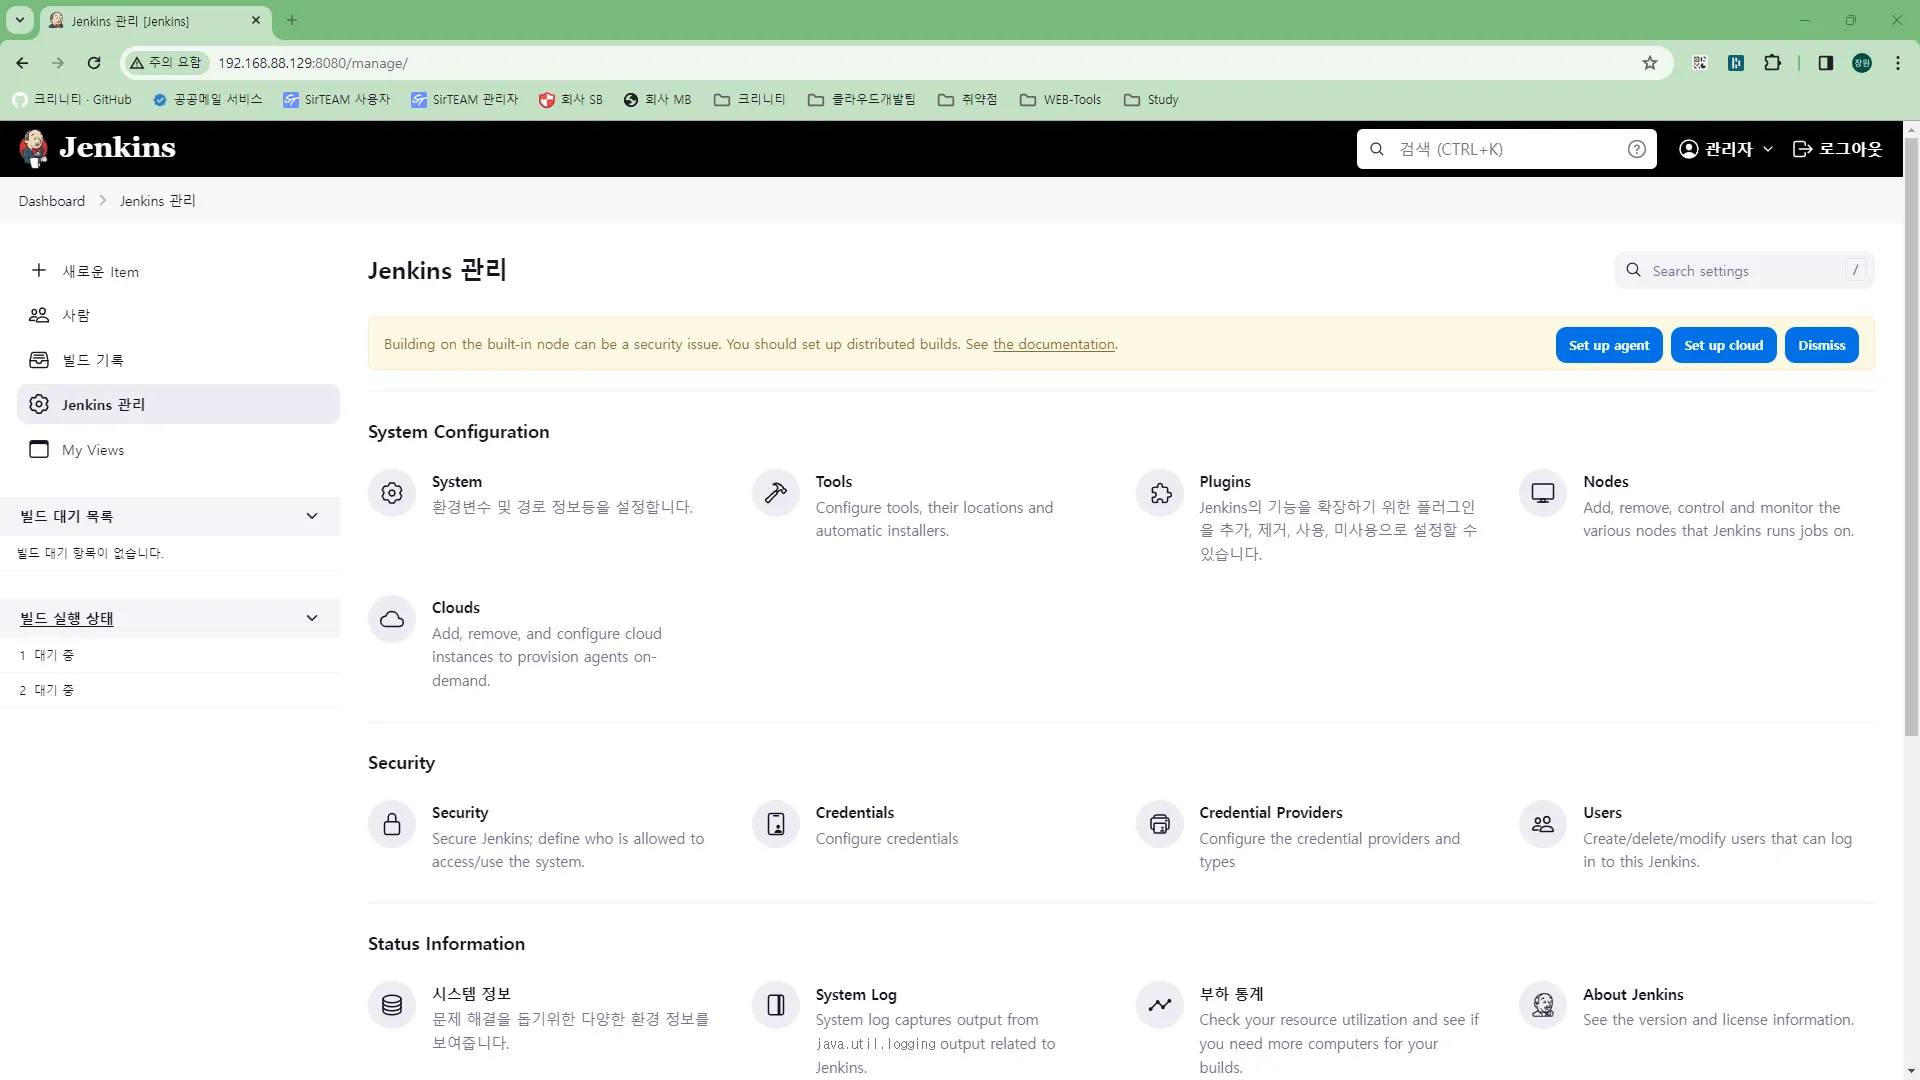Dismiss the security warning banner
Image resolution: width=1920 pixels, height=1080 pixels.
(x=1821, y=345)
